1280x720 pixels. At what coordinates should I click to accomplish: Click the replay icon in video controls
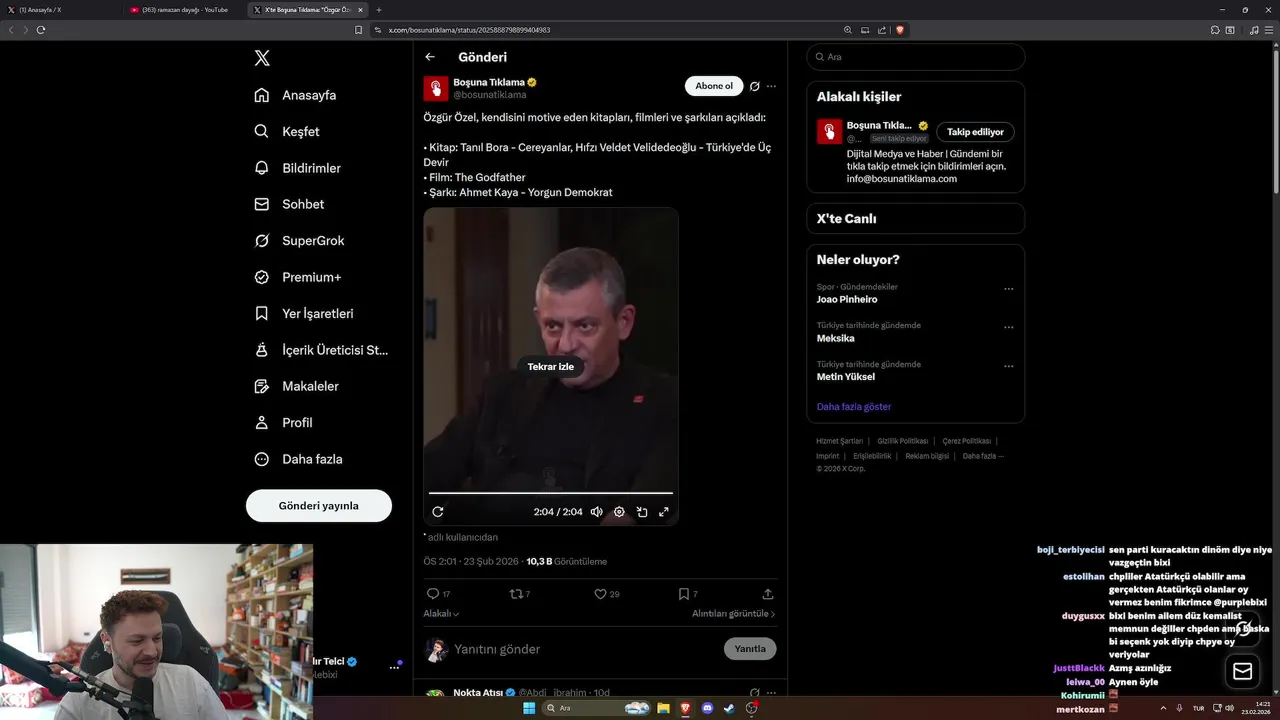point(438,512)
